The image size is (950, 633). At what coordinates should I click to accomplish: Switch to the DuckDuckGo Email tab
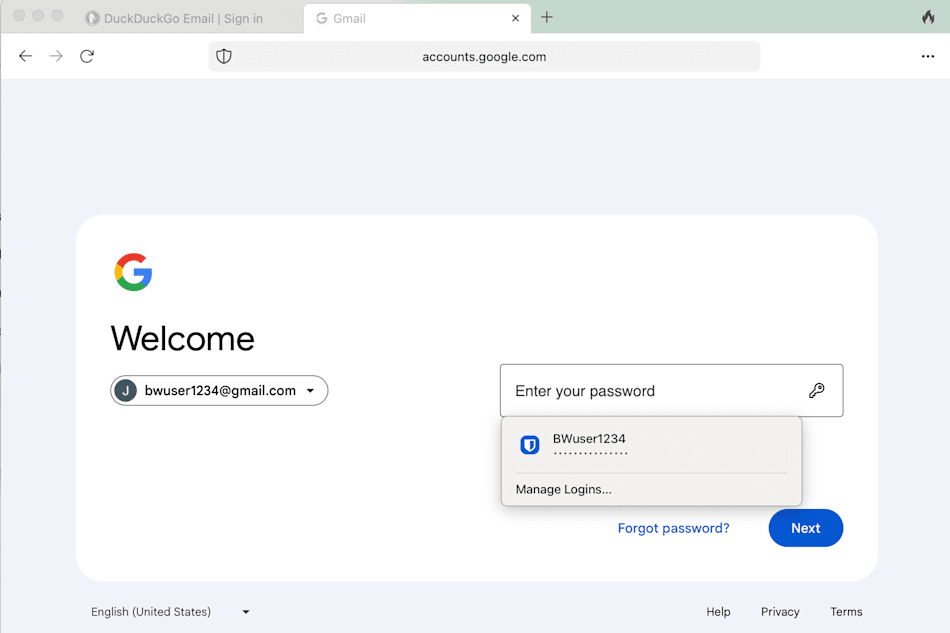pos(180,17)
